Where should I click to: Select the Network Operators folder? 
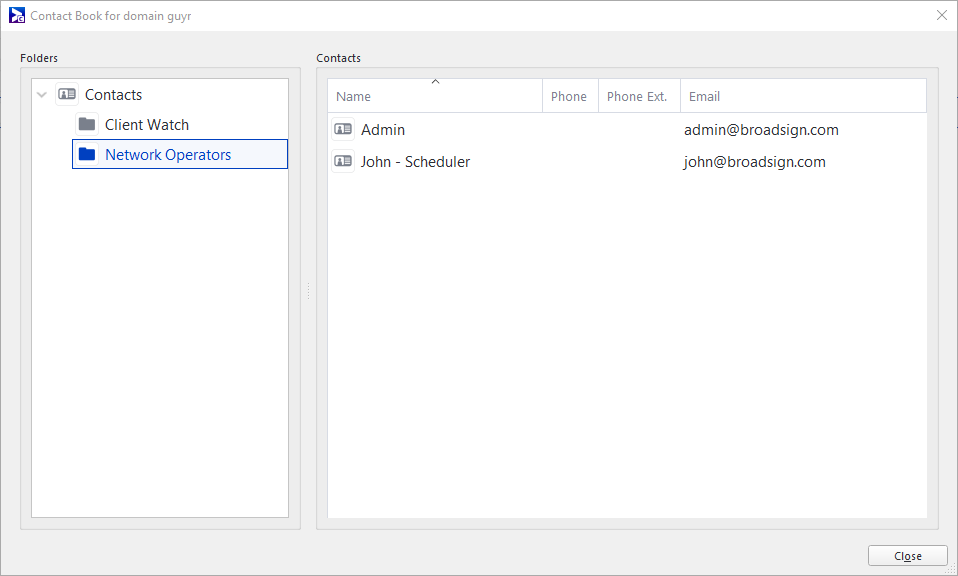[x=180, y=154]
